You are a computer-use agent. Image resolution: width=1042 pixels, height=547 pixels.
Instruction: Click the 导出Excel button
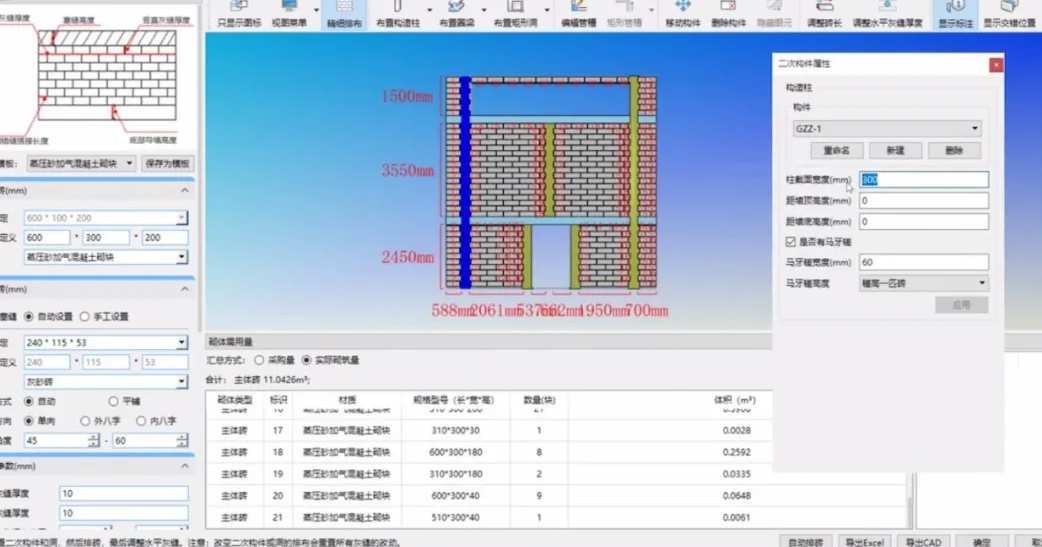[864, 542]
